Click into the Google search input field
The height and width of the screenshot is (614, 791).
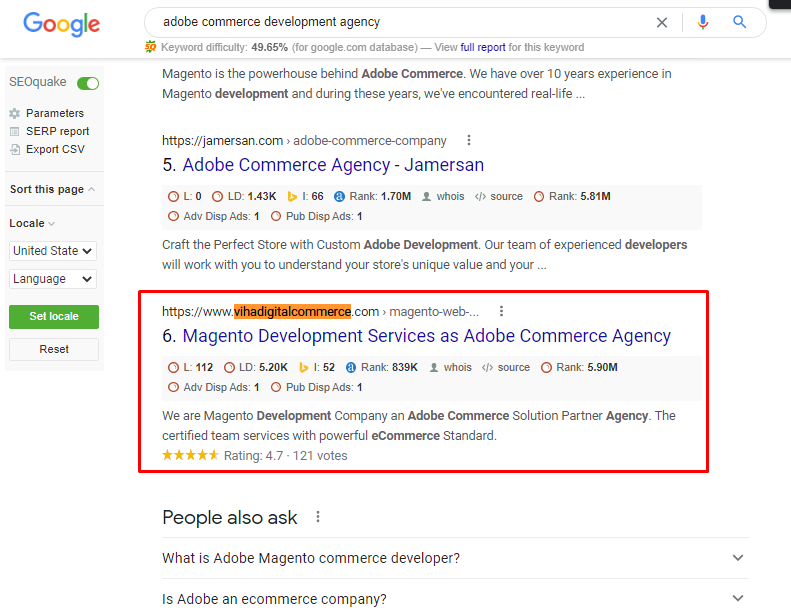click(404, 22)
